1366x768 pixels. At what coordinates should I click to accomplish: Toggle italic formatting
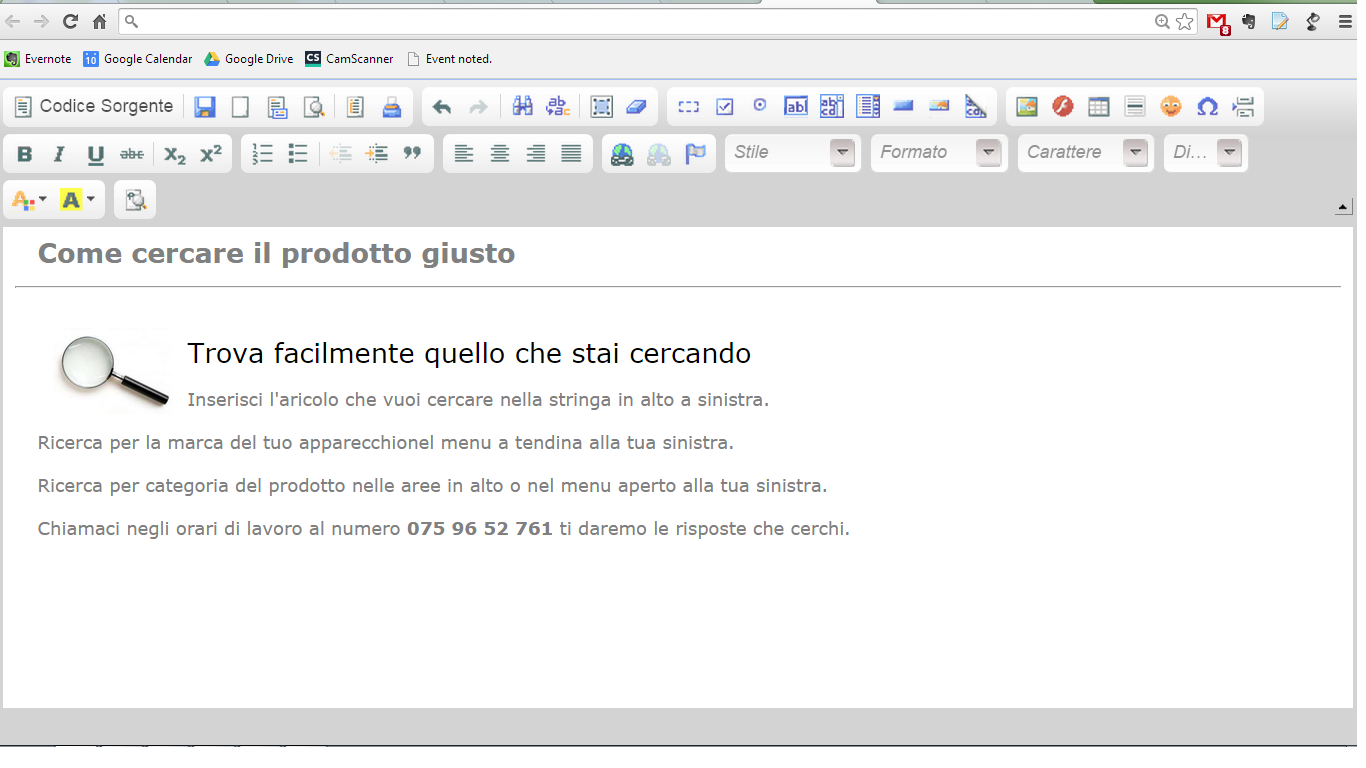click(60, 154)
